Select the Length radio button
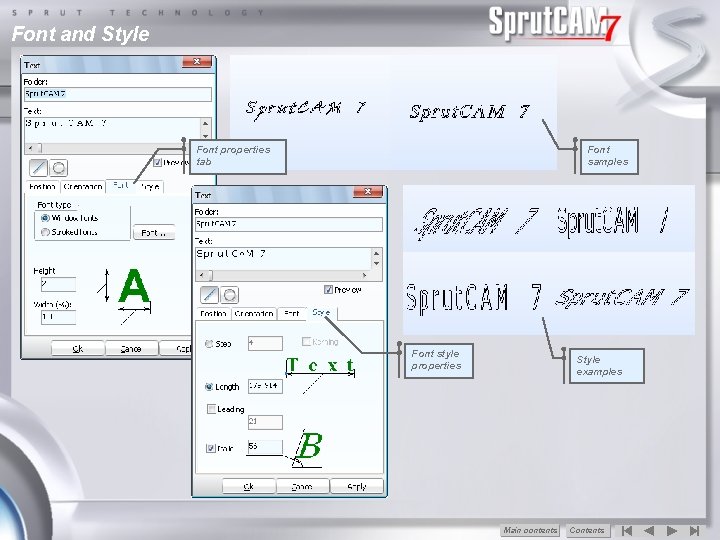 pos(209,387)
